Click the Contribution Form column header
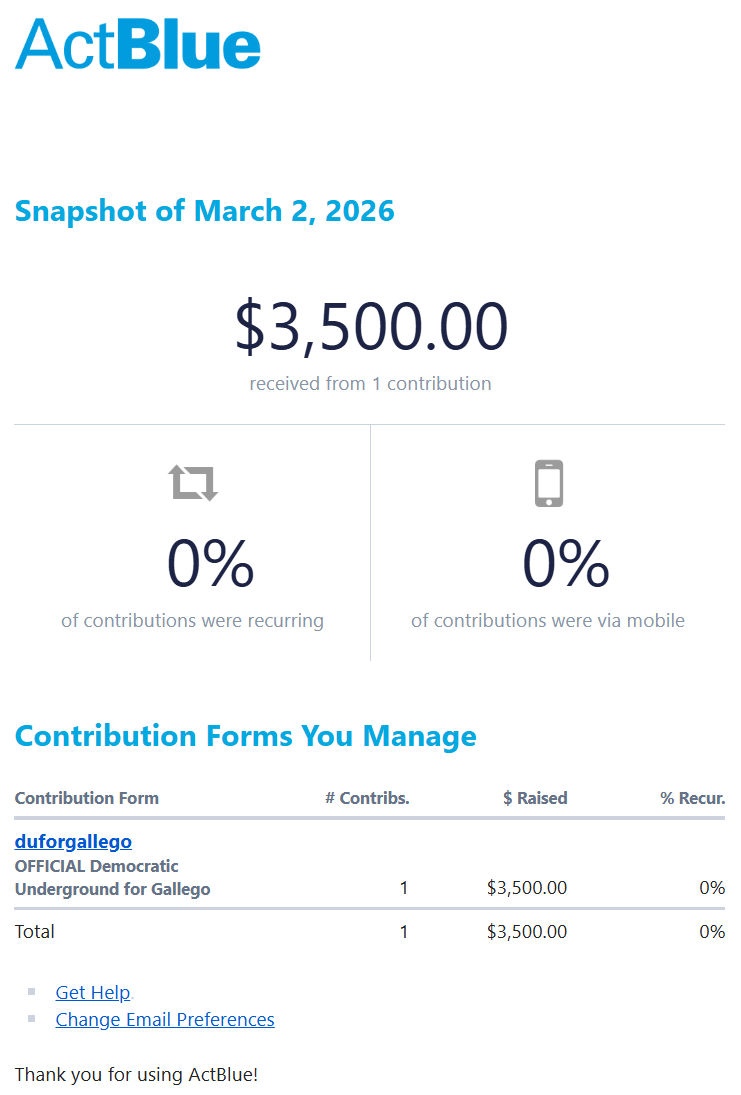Viewport: 741px width, 1095px height. (x=87, y=798)
